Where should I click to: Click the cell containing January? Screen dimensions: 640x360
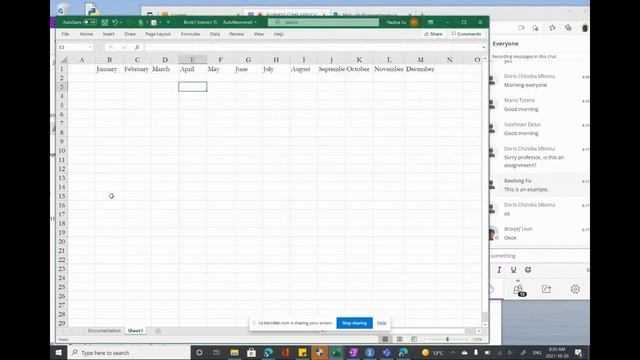[109, 69]
